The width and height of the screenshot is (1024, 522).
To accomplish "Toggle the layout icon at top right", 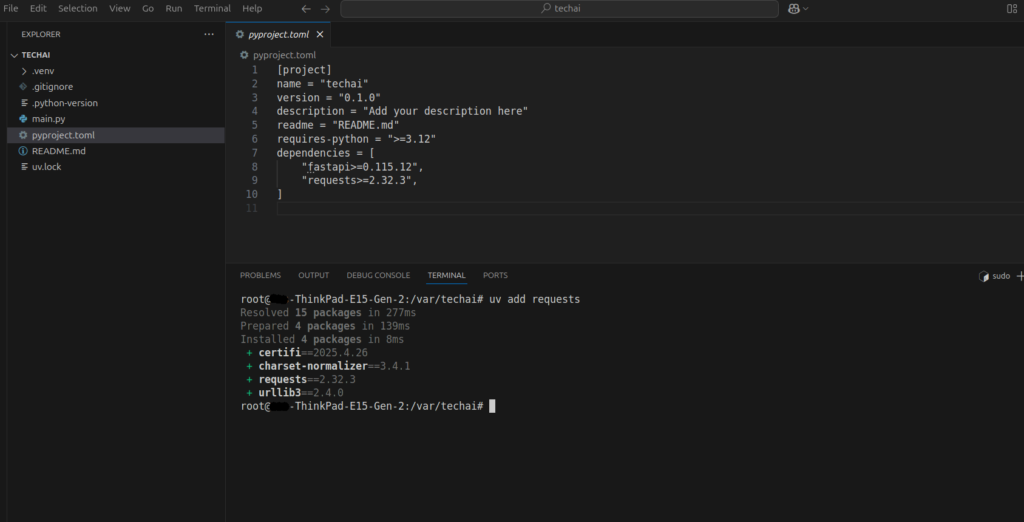I will click(x=1012, y=8).
